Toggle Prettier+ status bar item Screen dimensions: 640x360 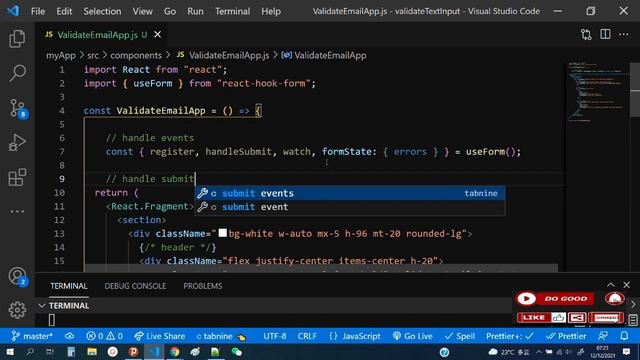pyautogui.click(x=510, y=336)
